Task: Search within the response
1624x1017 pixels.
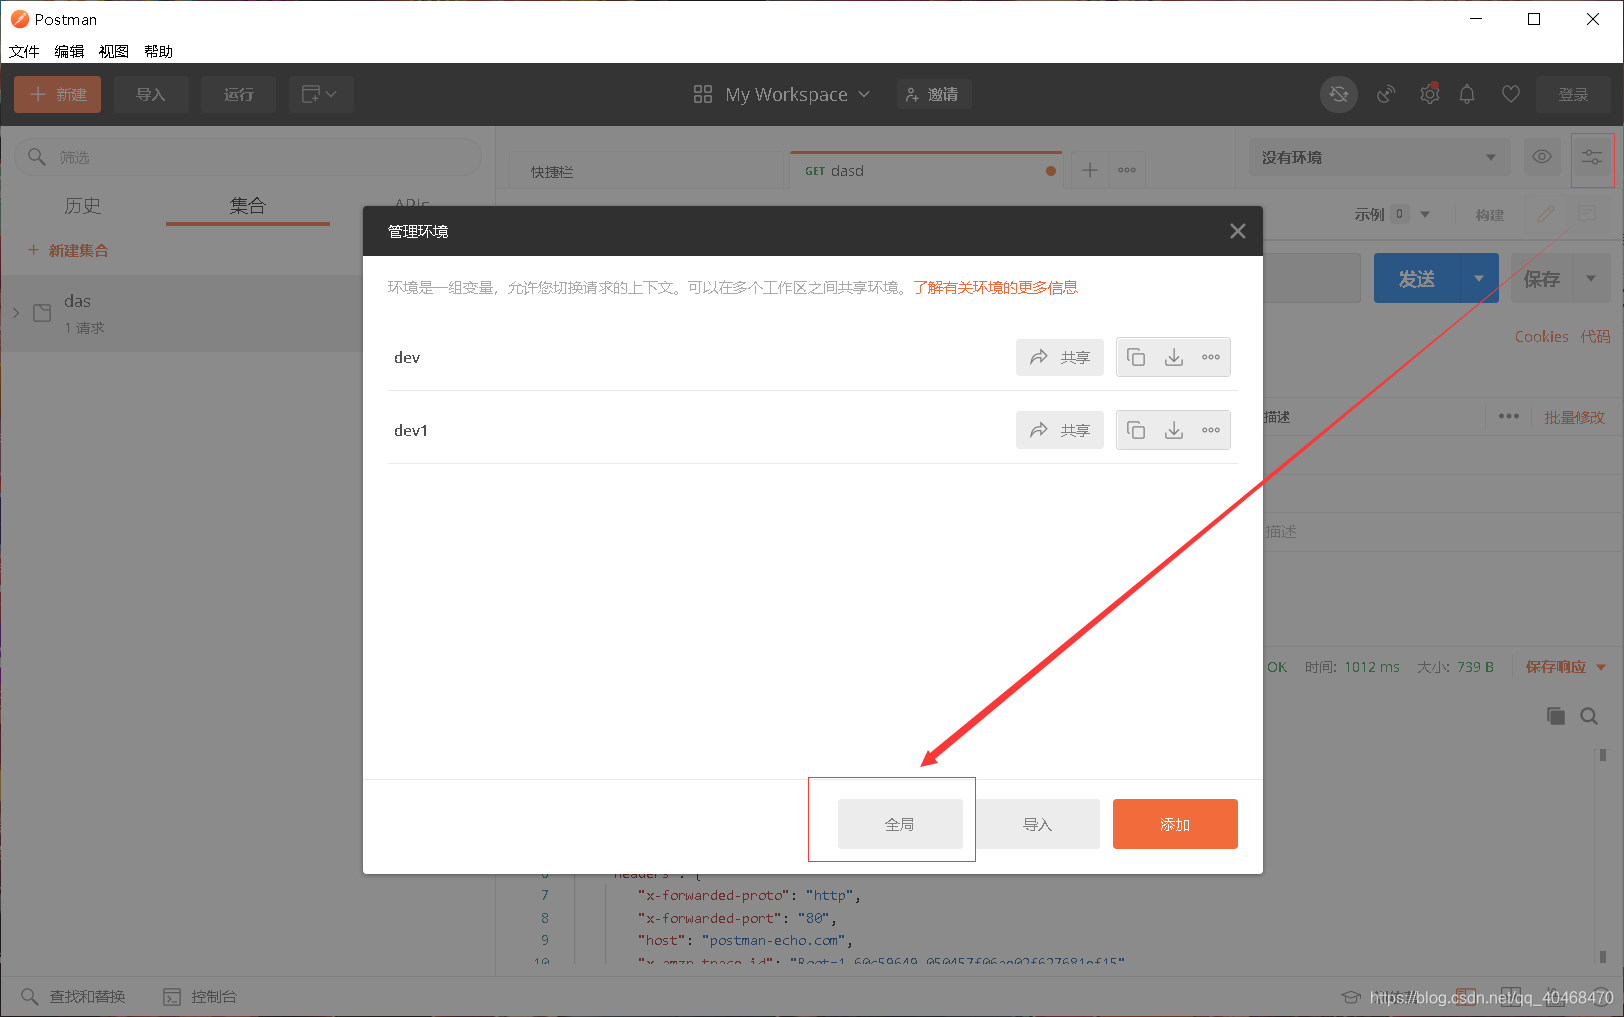Action: click(x=1589, y=716)
